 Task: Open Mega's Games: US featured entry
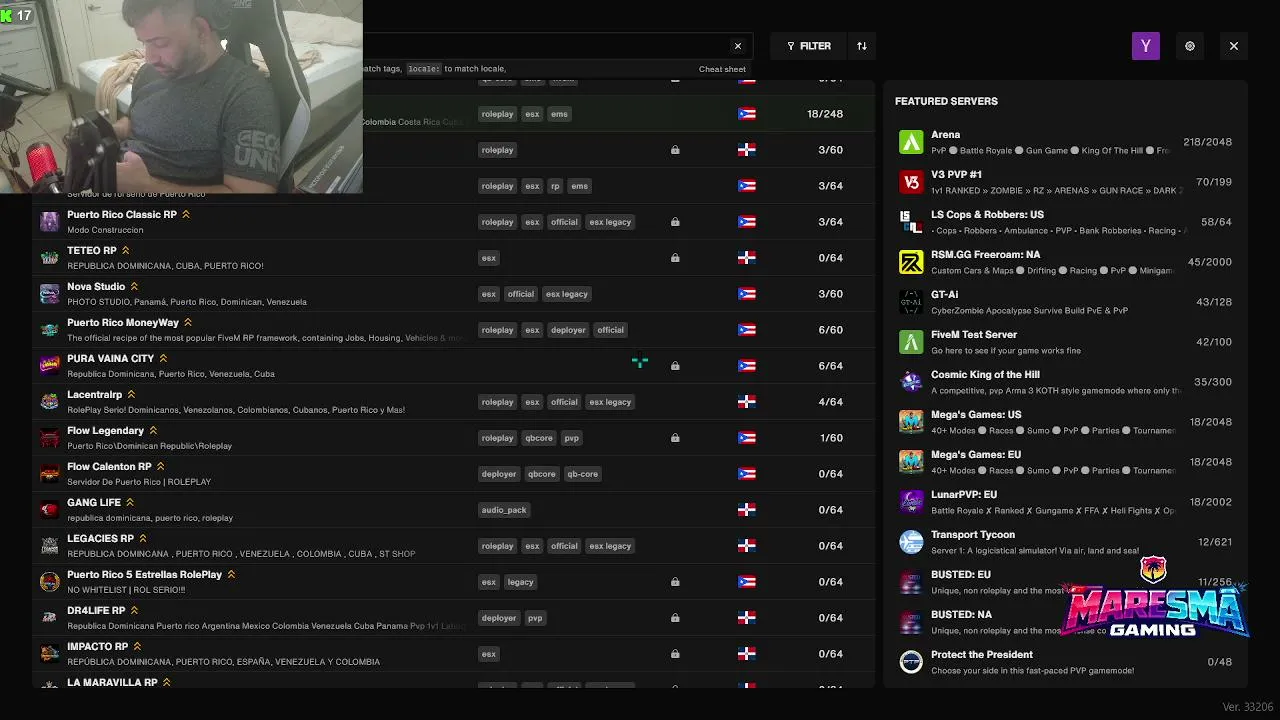(x=1065, y=422)
